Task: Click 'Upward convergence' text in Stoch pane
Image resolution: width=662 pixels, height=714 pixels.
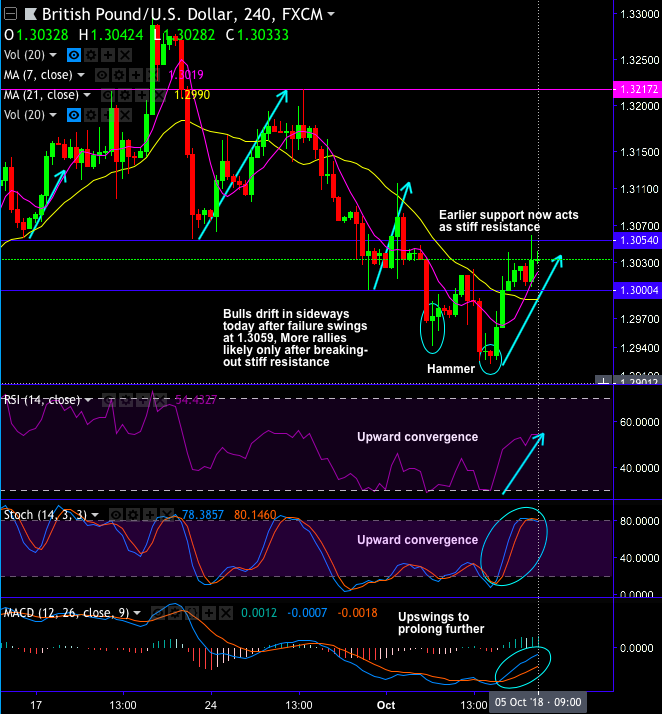Action: 418,540
